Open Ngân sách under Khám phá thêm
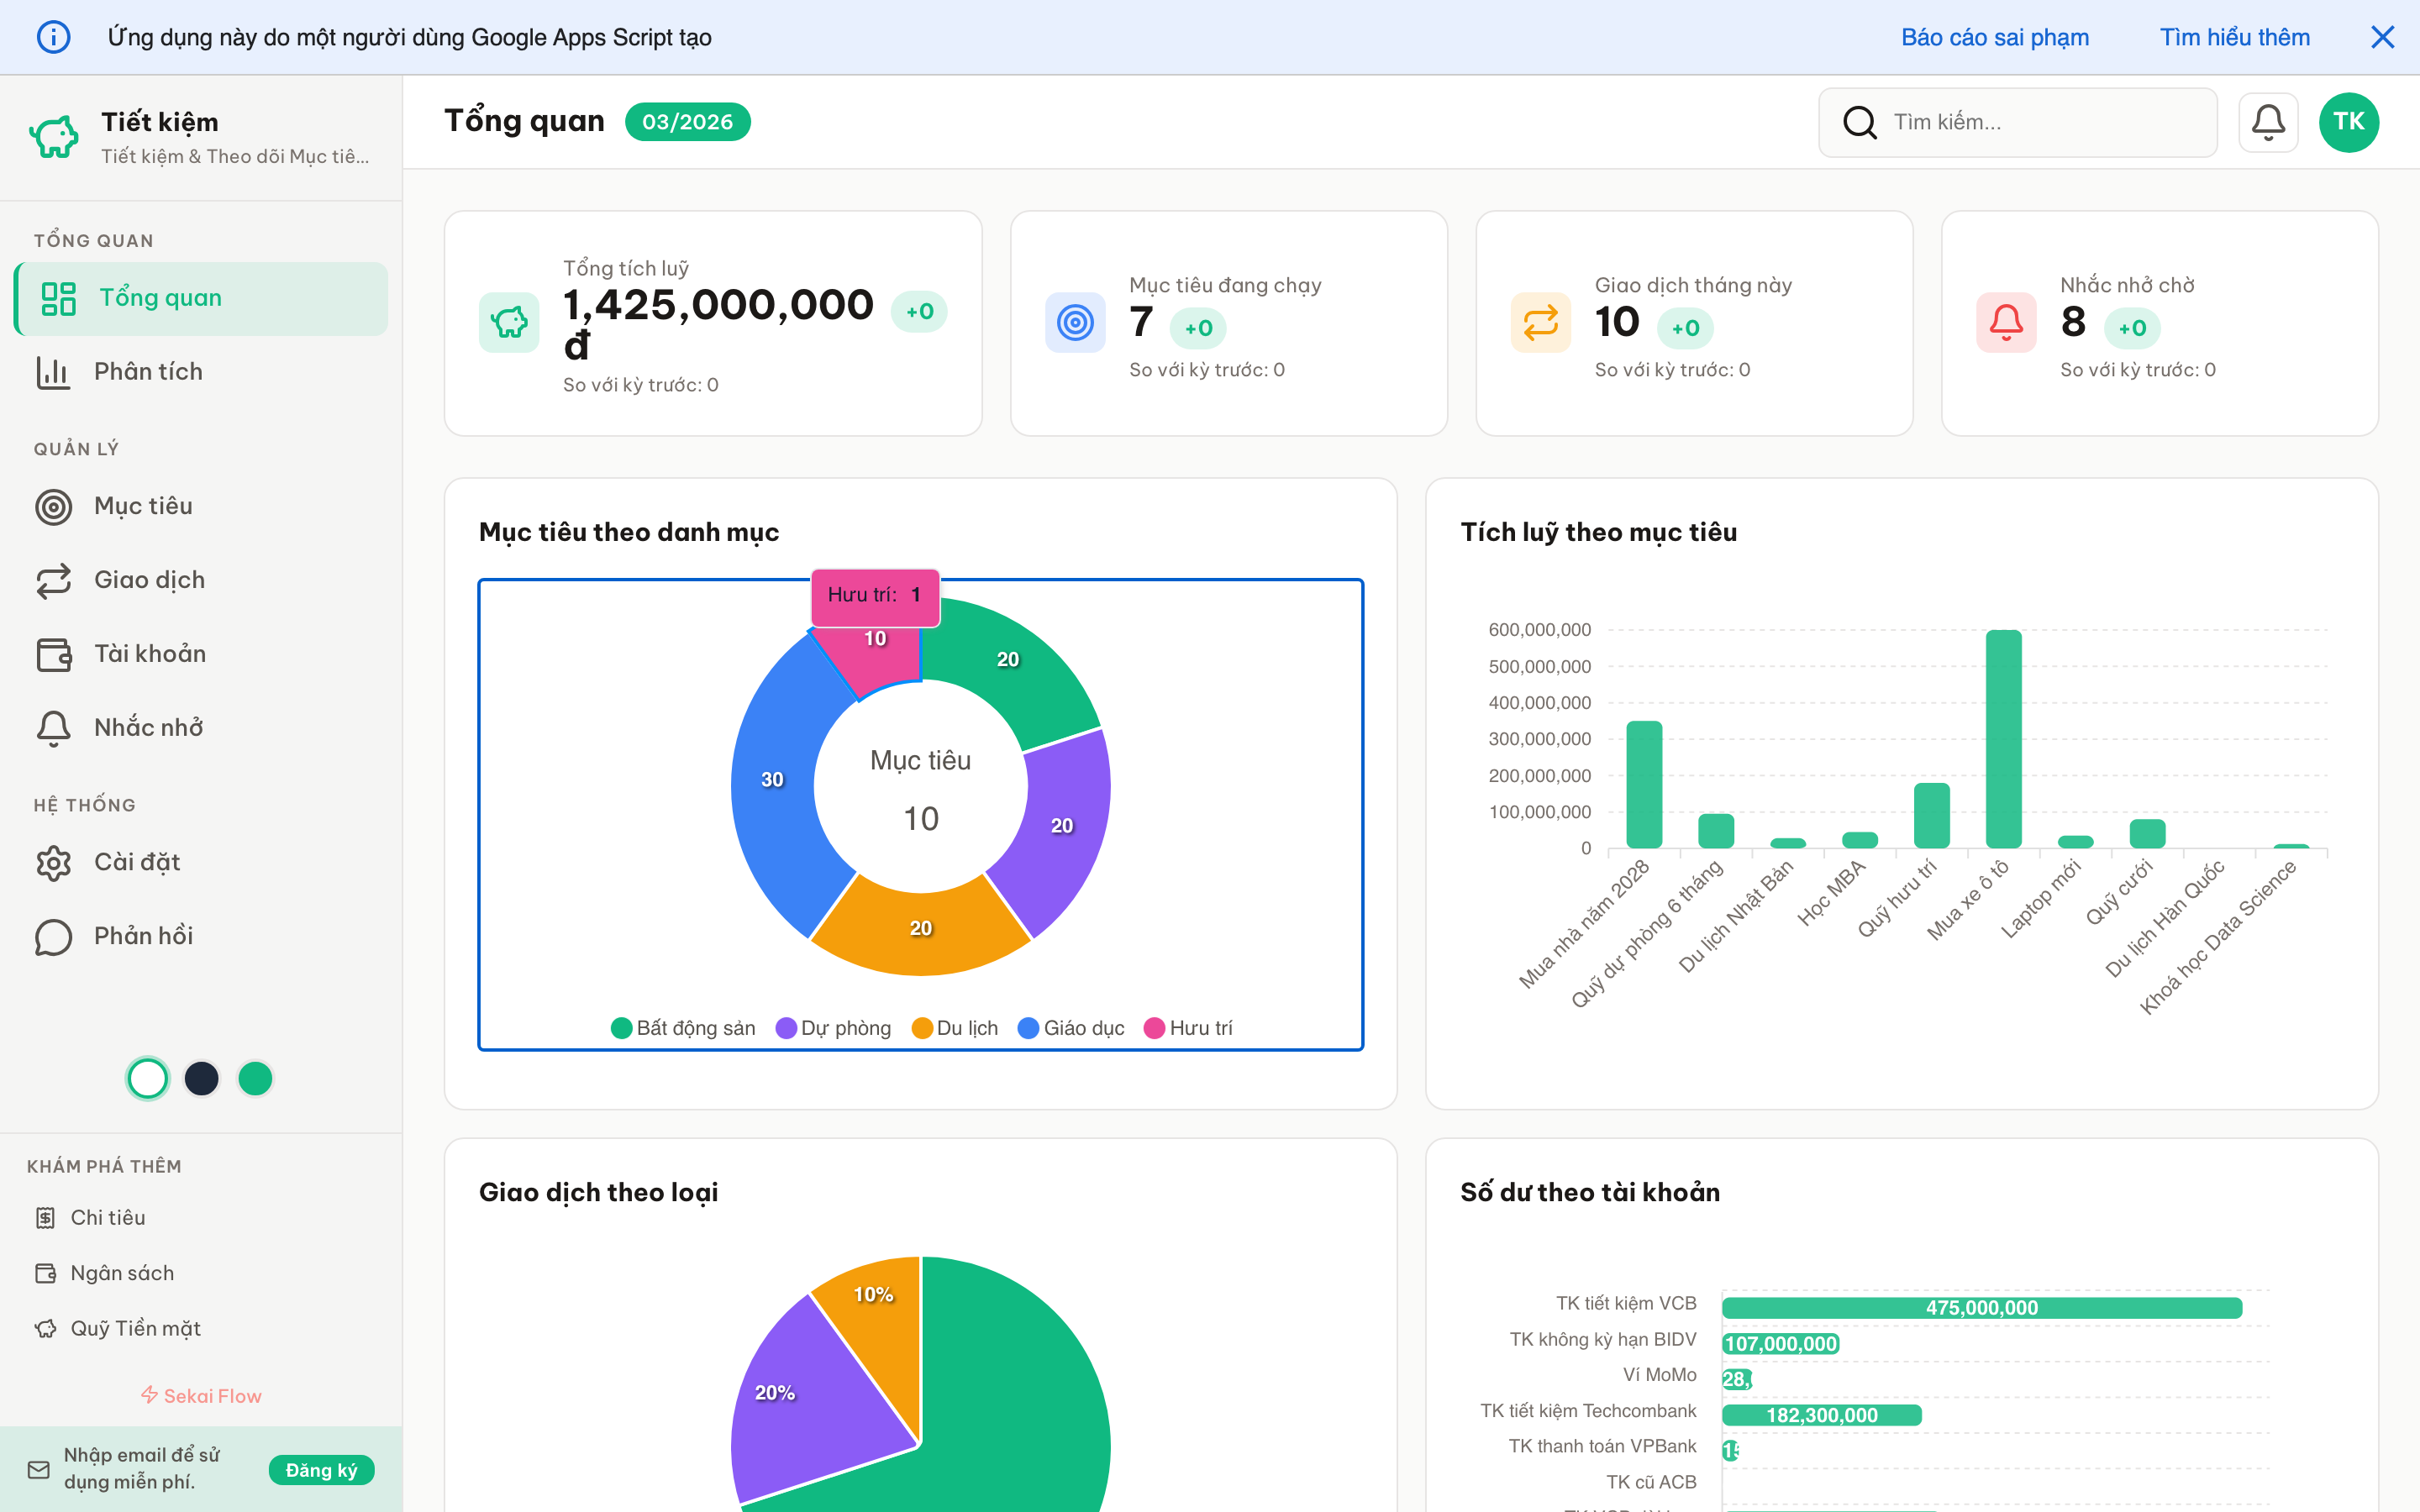The width and height of the screenshot is (2420, 1512). (122, 1273)
